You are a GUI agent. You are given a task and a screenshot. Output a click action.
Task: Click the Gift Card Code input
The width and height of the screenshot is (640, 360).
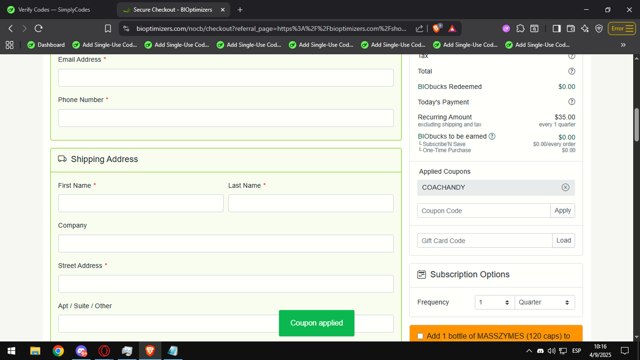coord(484,240)
